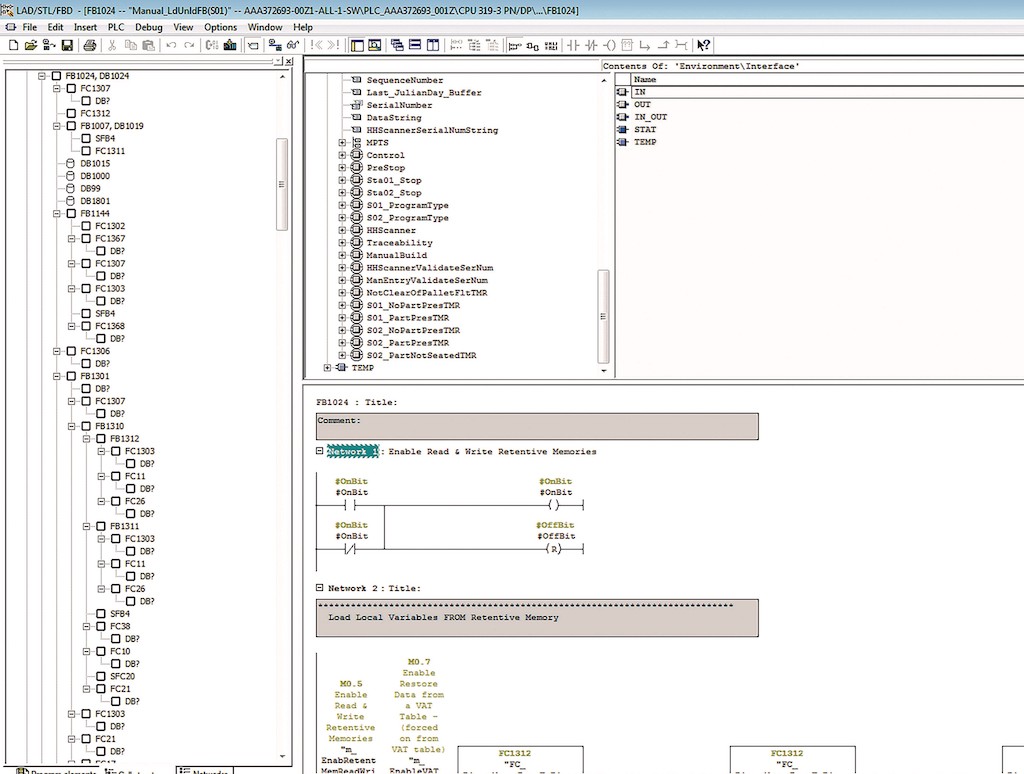This screenshot has height=774, width=1024.
Task: Collapse the FB1144 node in call tree
Action: coord(57,214)
